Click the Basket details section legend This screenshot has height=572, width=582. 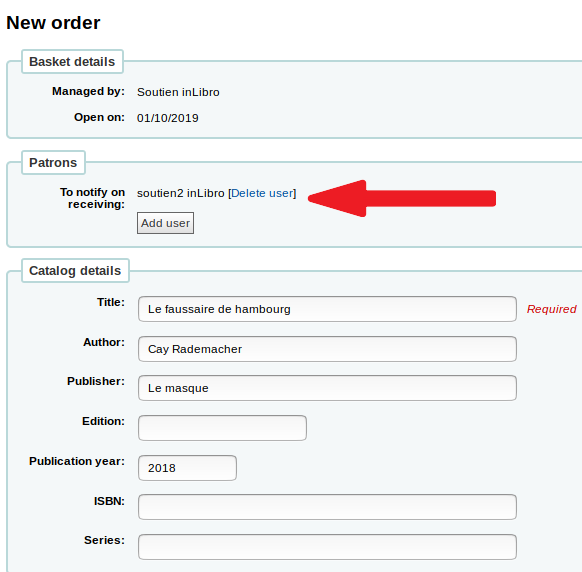pyautogui.click(x=72, y=62)
